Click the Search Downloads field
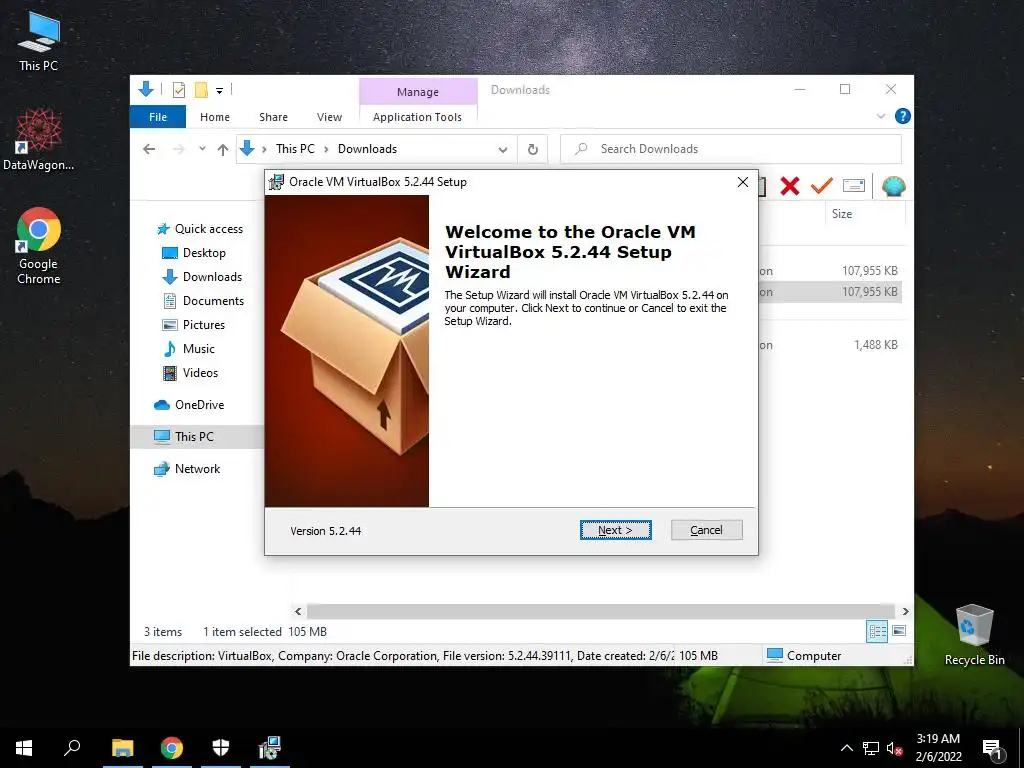 point(731,149)
